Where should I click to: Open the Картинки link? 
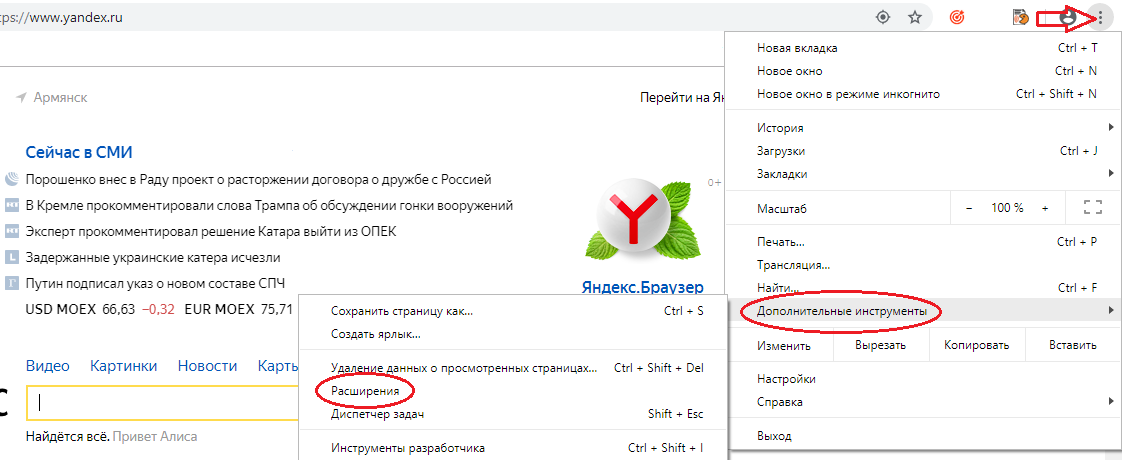(124, 366)
